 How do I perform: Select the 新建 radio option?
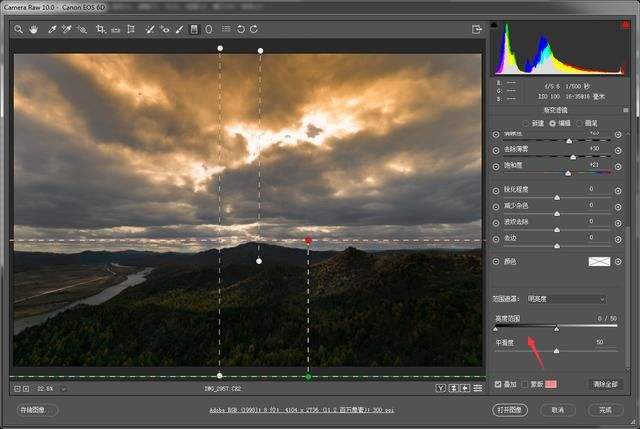click(525, 123)
